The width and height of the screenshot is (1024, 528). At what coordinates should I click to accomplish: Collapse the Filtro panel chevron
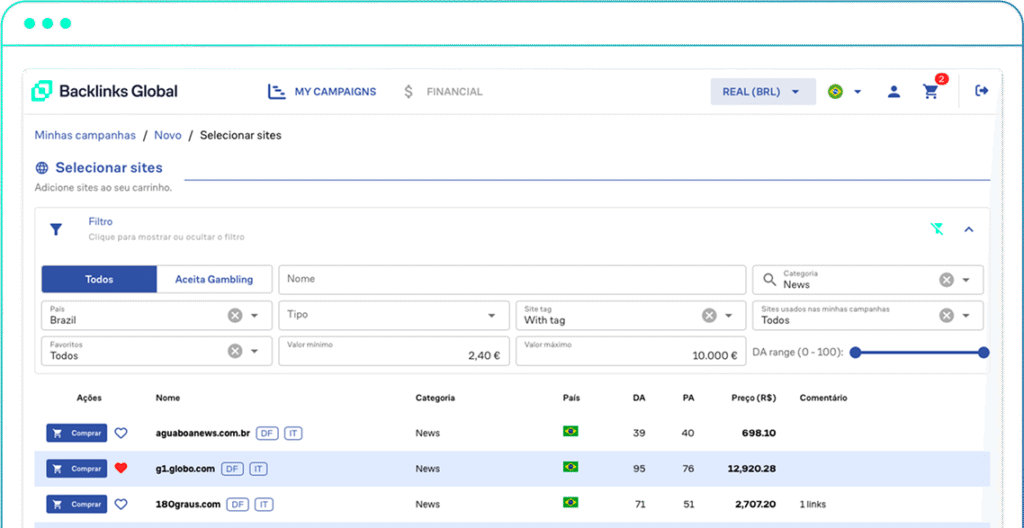point(968,229)
